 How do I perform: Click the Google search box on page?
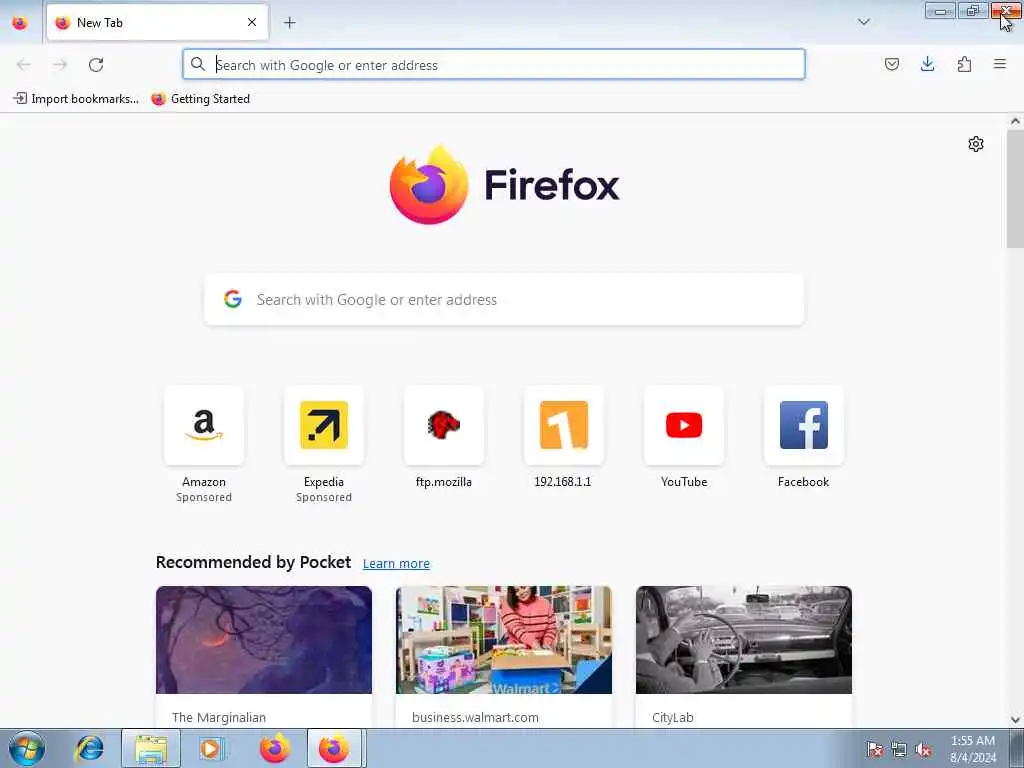504,300
